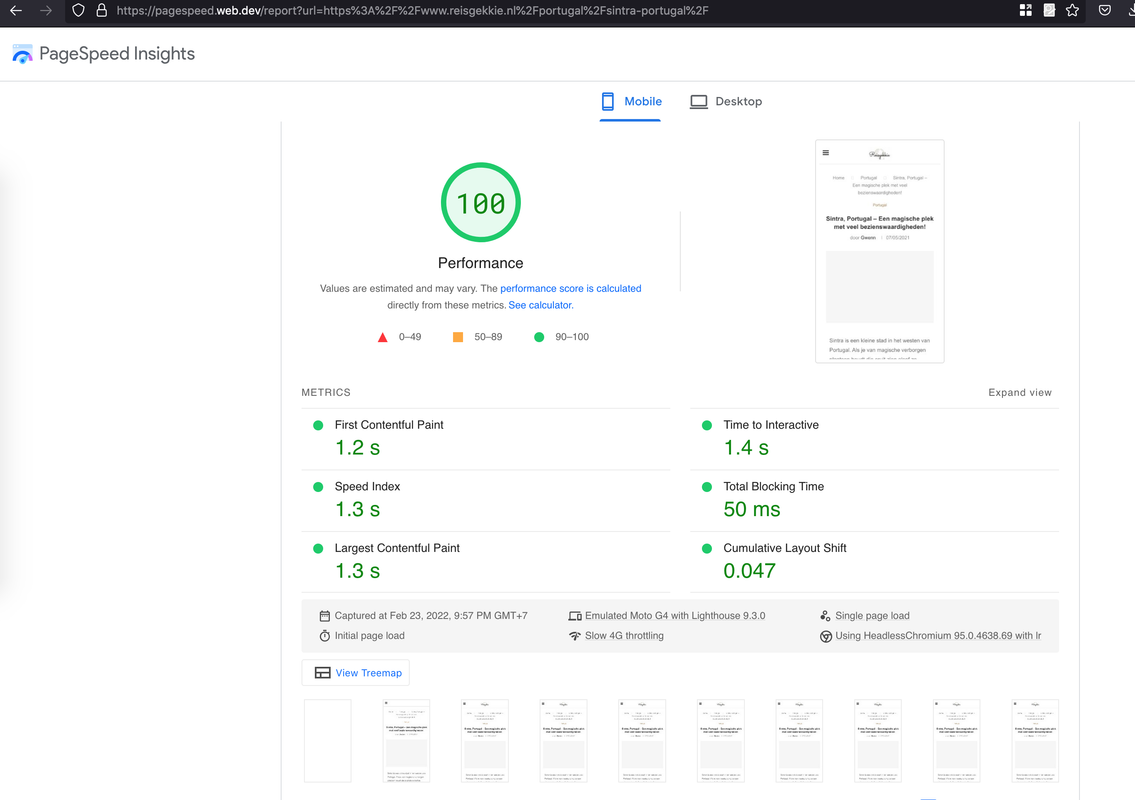The width and height of the screenshot is (1135, 800).
Task: Click the browser back arrow
Action: (x=16, y=11)
